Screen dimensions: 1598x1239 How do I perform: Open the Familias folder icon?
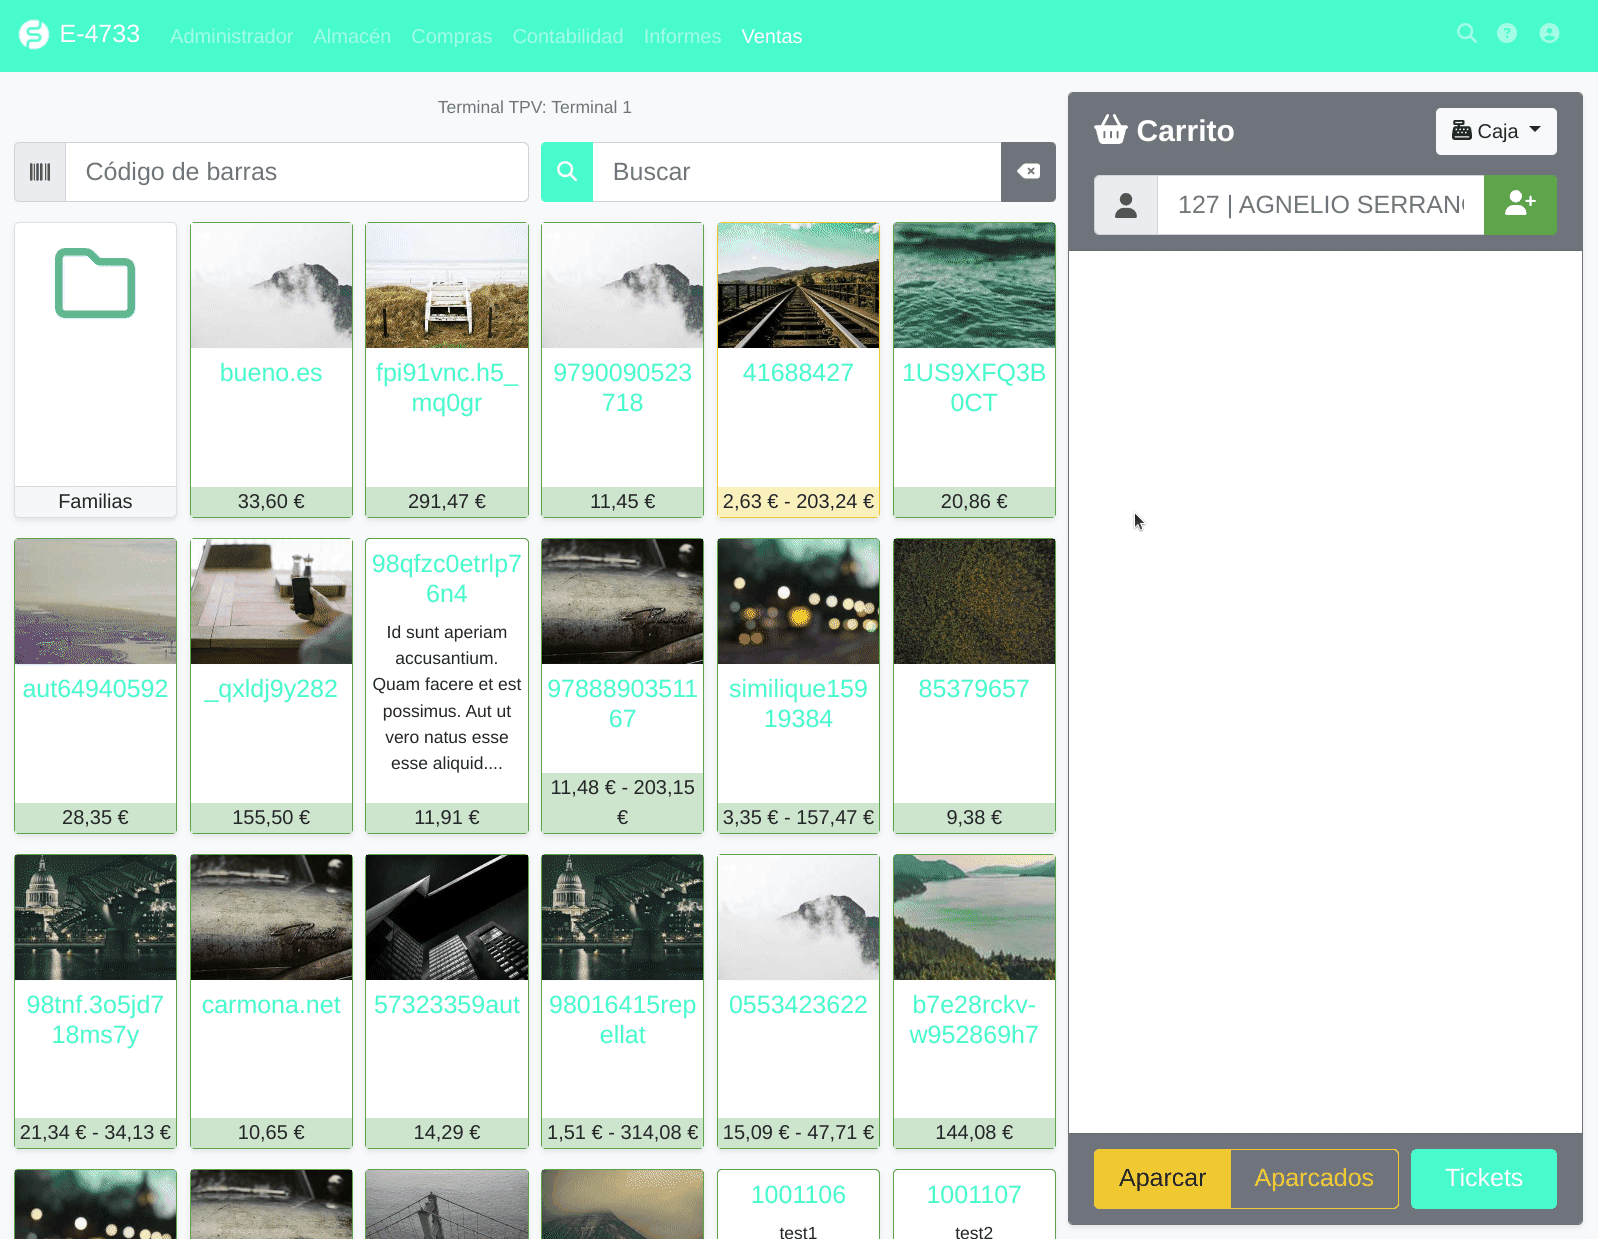(95, 283)
